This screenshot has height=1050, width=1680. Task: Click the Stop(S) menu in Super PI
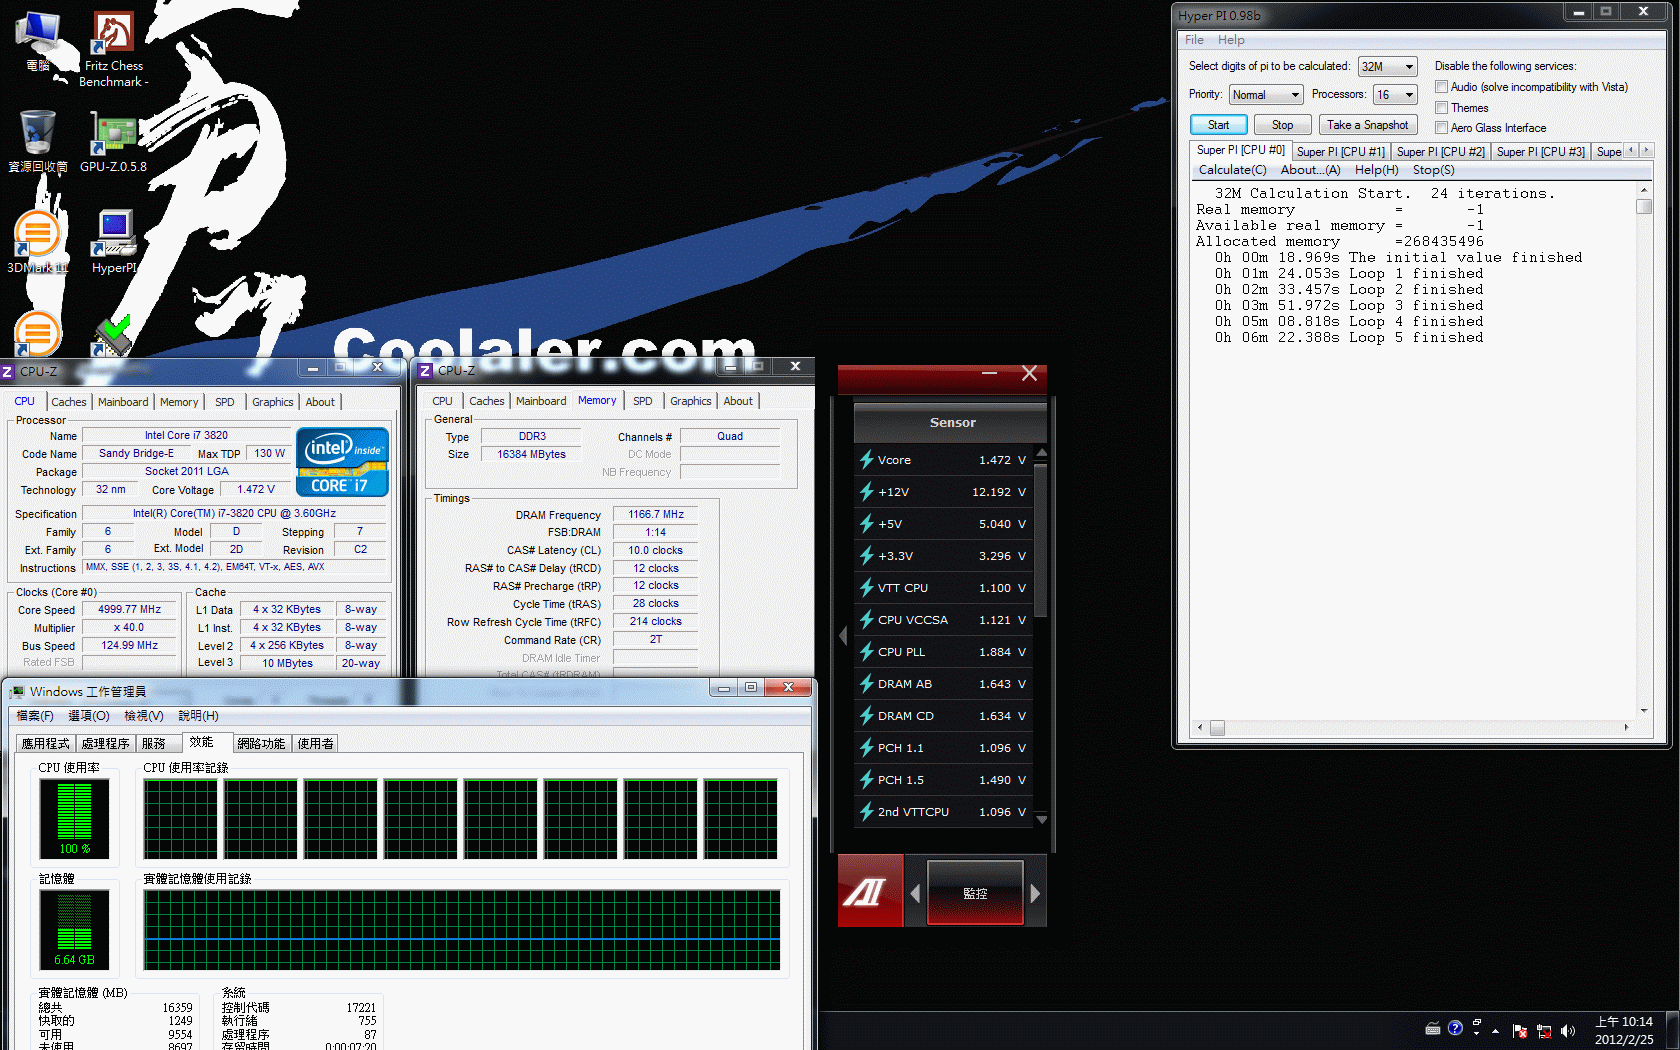click(x=1433, y=170)
